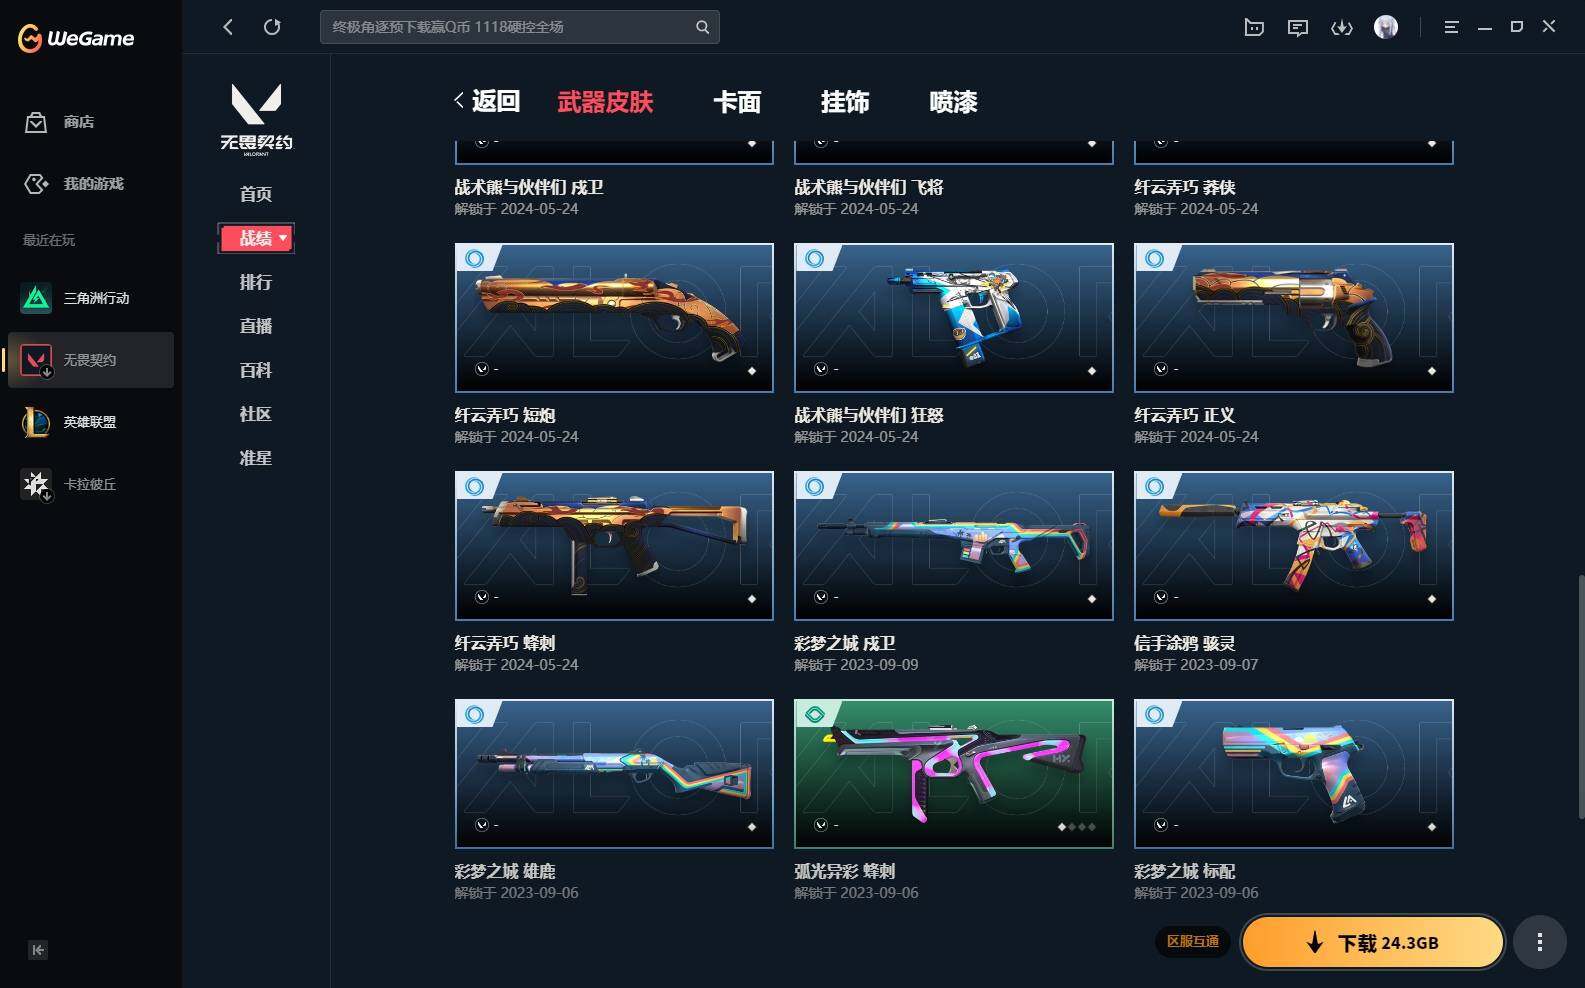Viewport: 1585px width, 988px height.
Task: Click the download 24.3GB button
Action: 1373,942
